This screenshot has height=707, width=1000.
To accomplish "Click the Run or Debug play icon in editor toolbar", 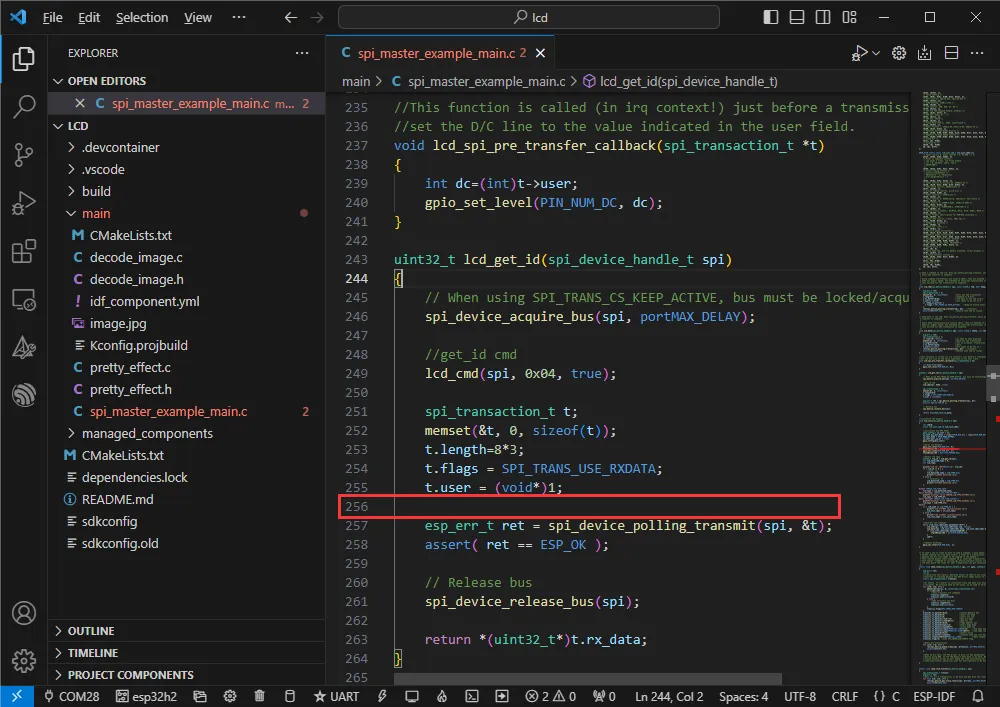I will coord(859,53).
